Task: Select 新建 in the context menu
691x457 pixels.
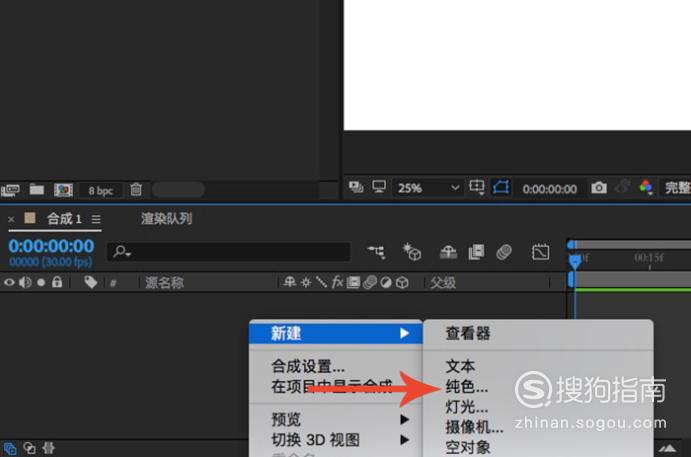Action: [x=336, y=334]
